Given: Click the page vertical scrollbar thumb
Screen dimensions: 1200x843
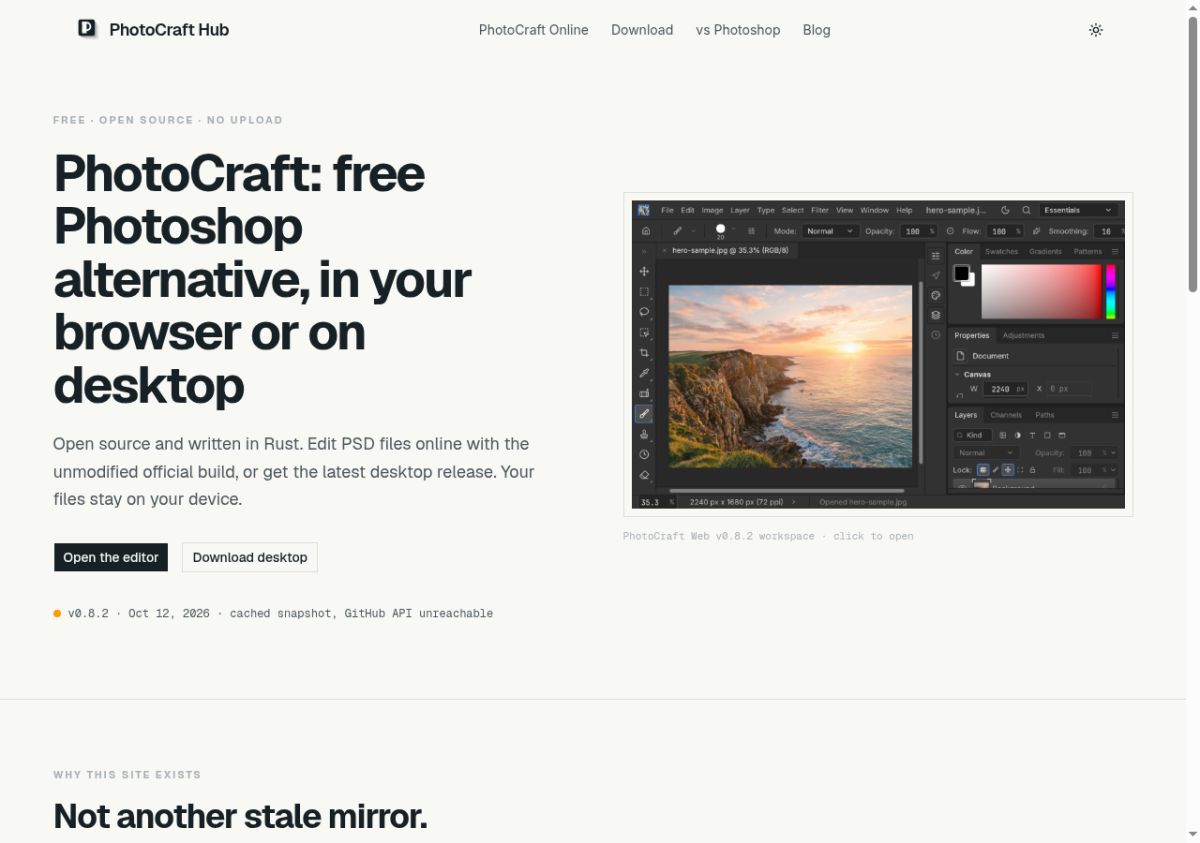Looking at the screenshot, I should (x=1193, y=156).
